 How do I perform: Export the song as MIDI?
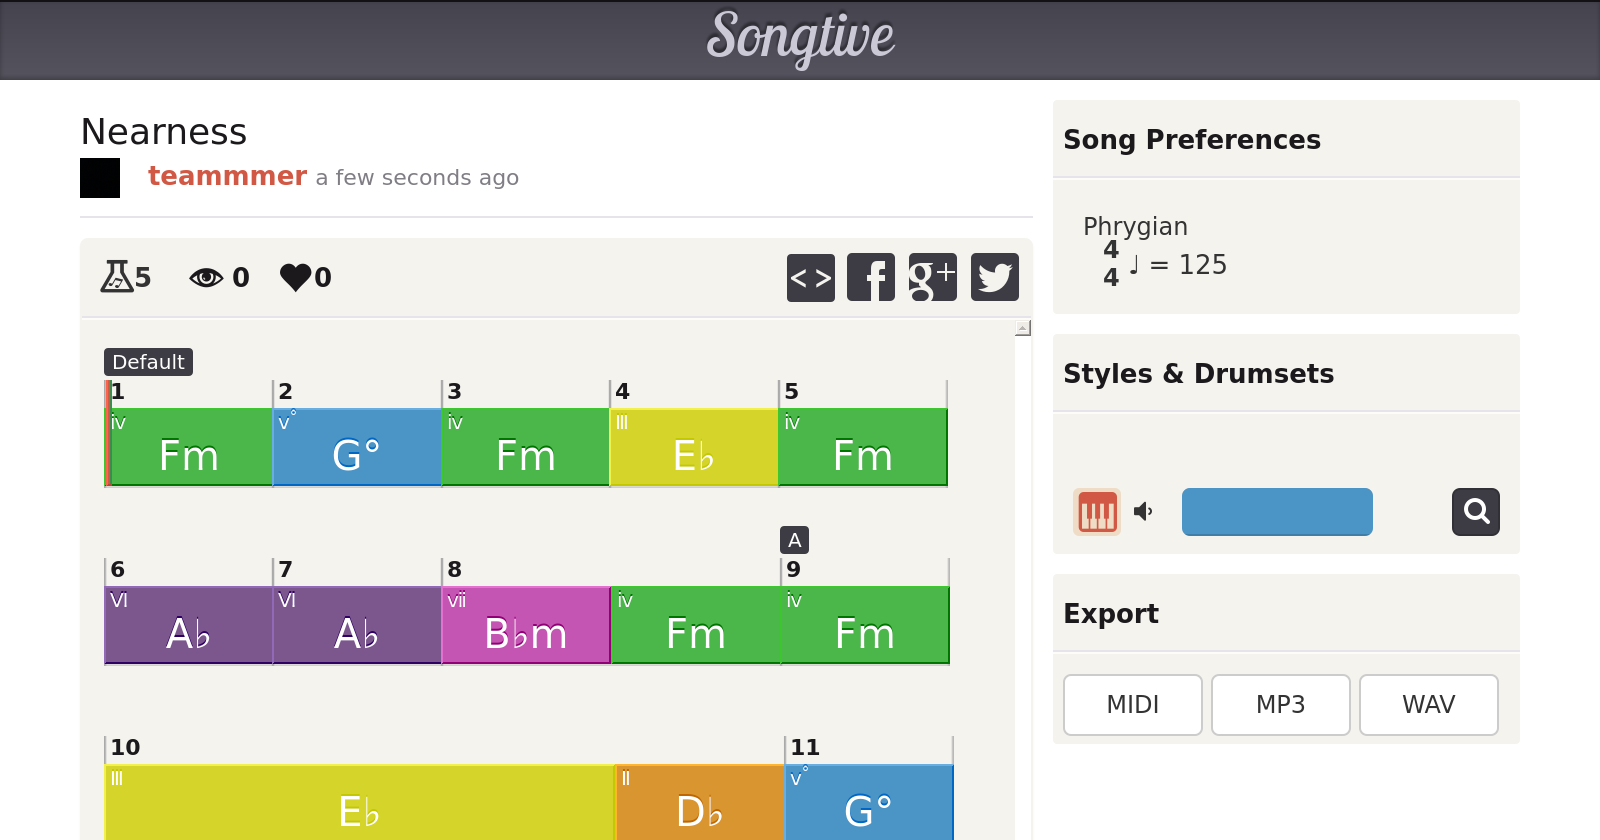coord(1132,705)
